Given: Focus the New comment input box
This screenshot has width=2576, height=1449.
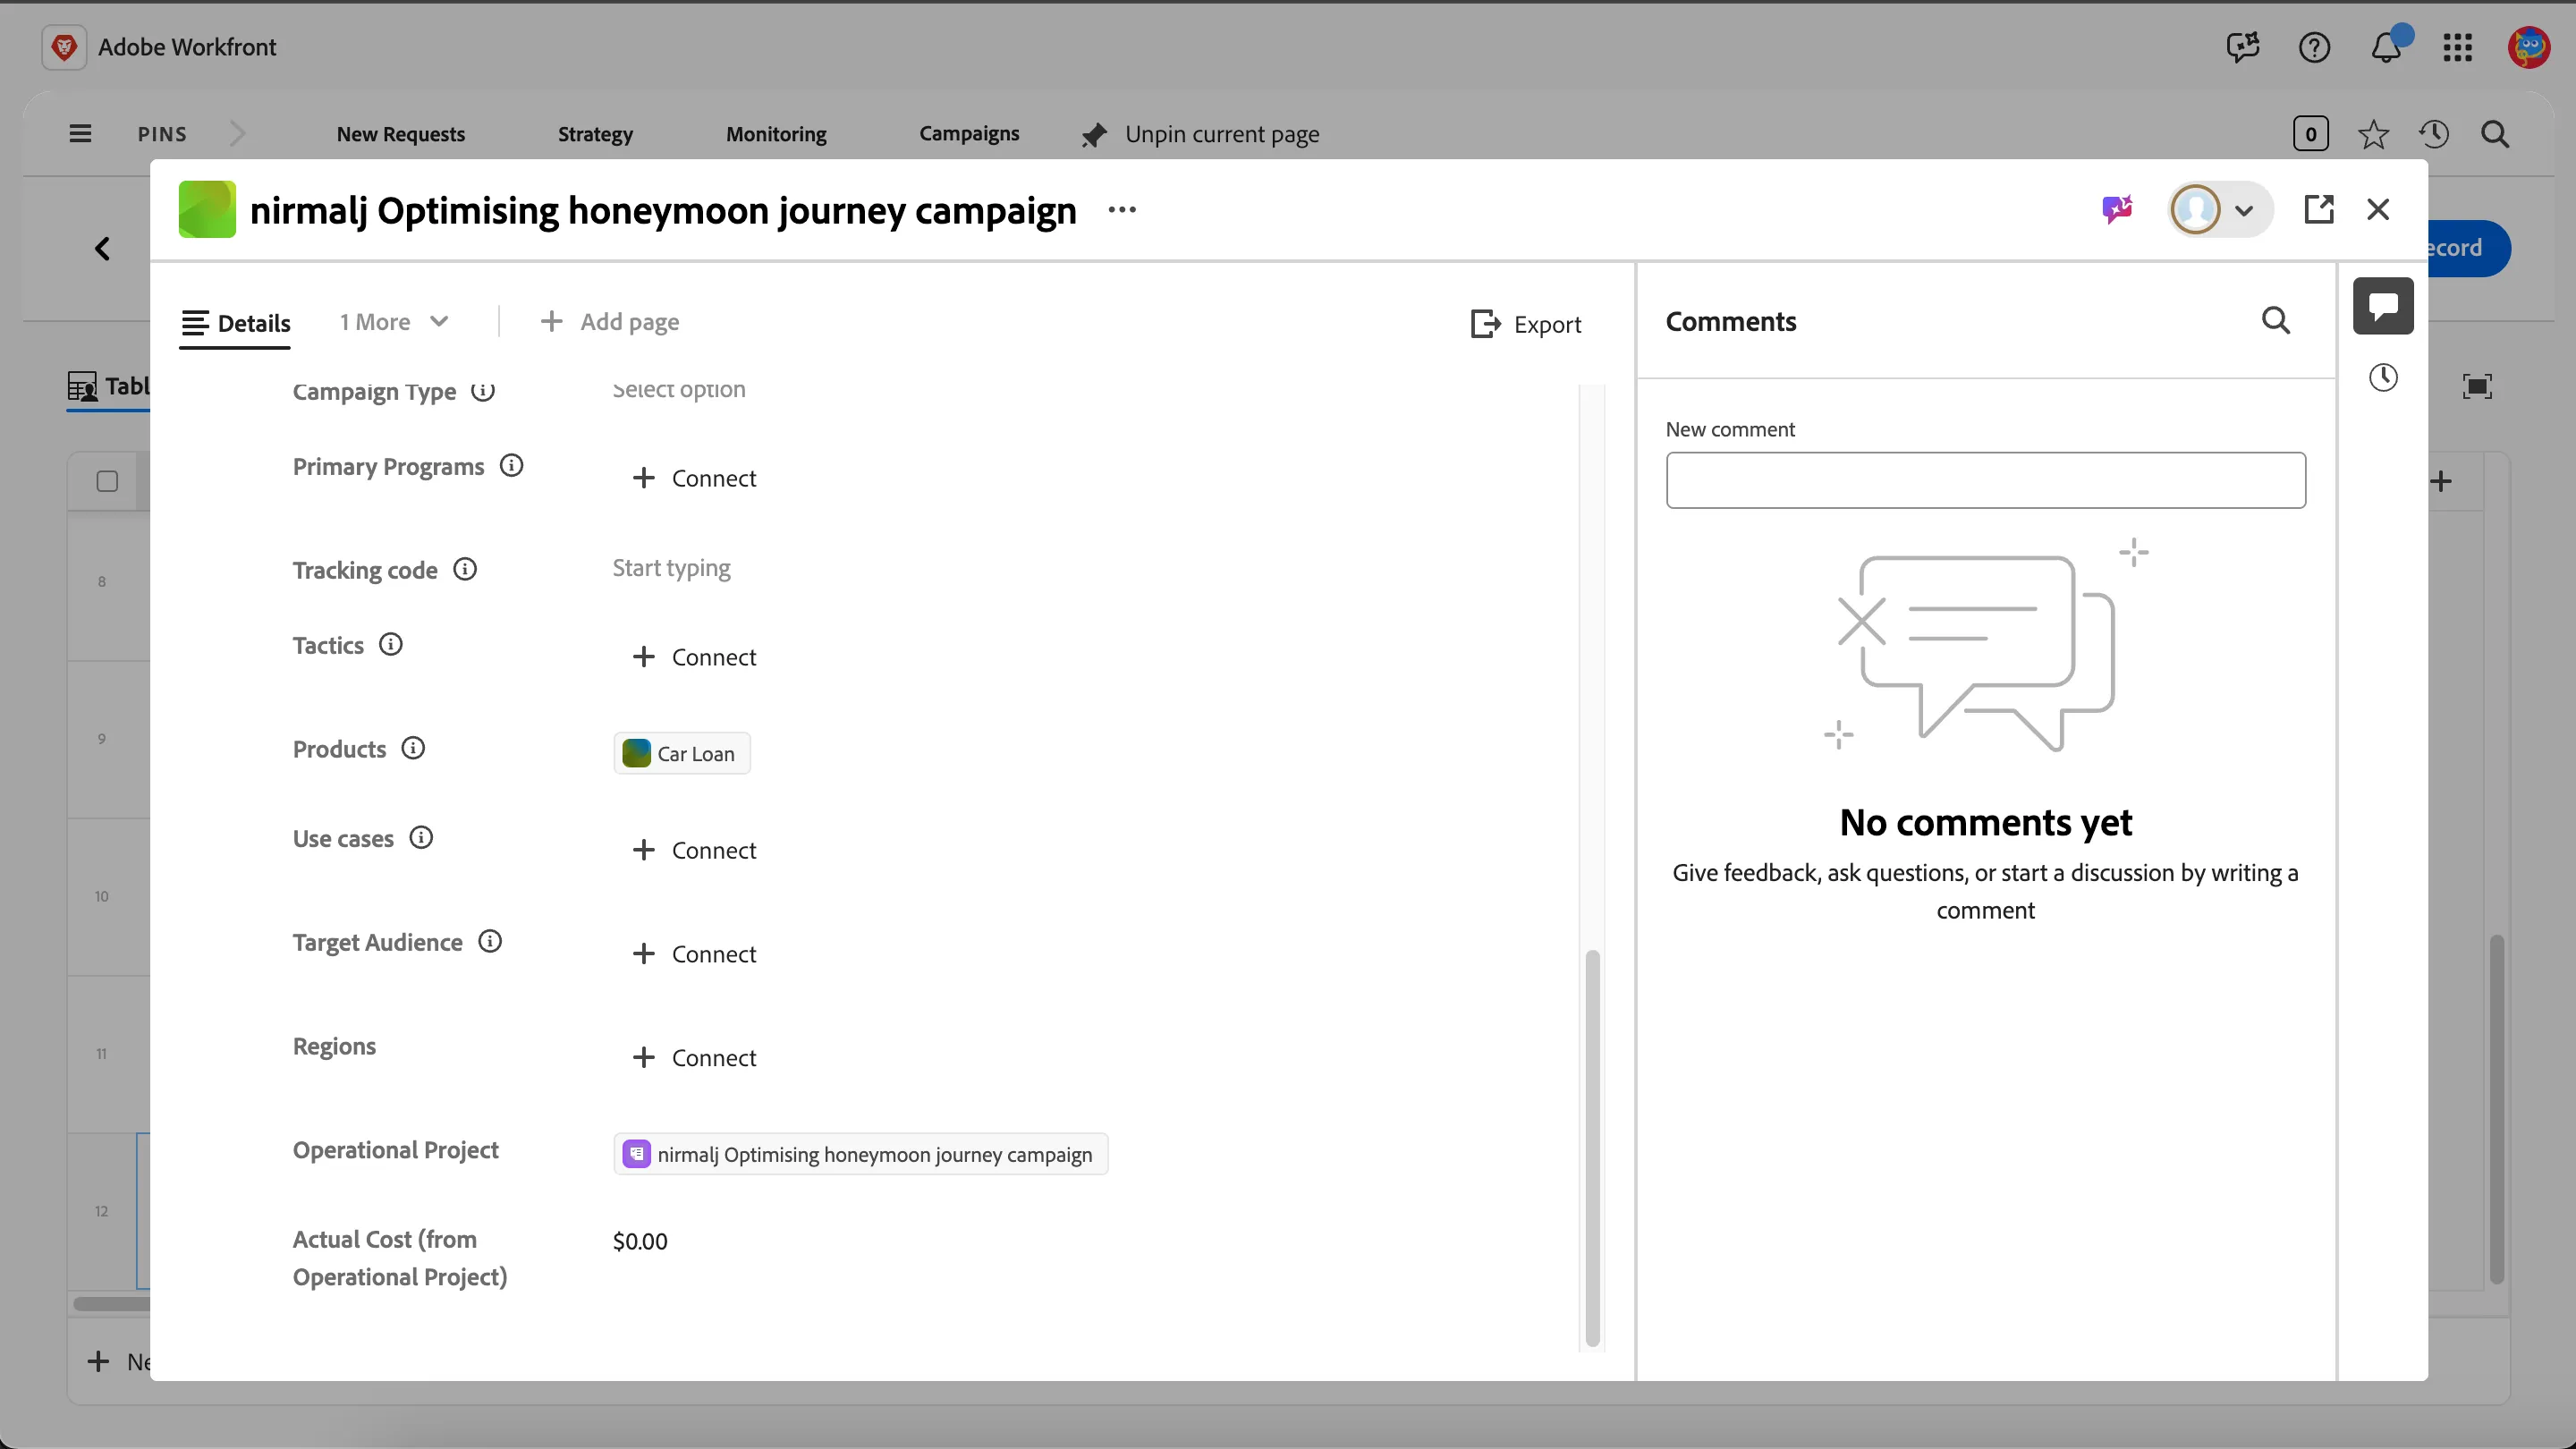Looking at the screenshot, I should coord(1985,480).
